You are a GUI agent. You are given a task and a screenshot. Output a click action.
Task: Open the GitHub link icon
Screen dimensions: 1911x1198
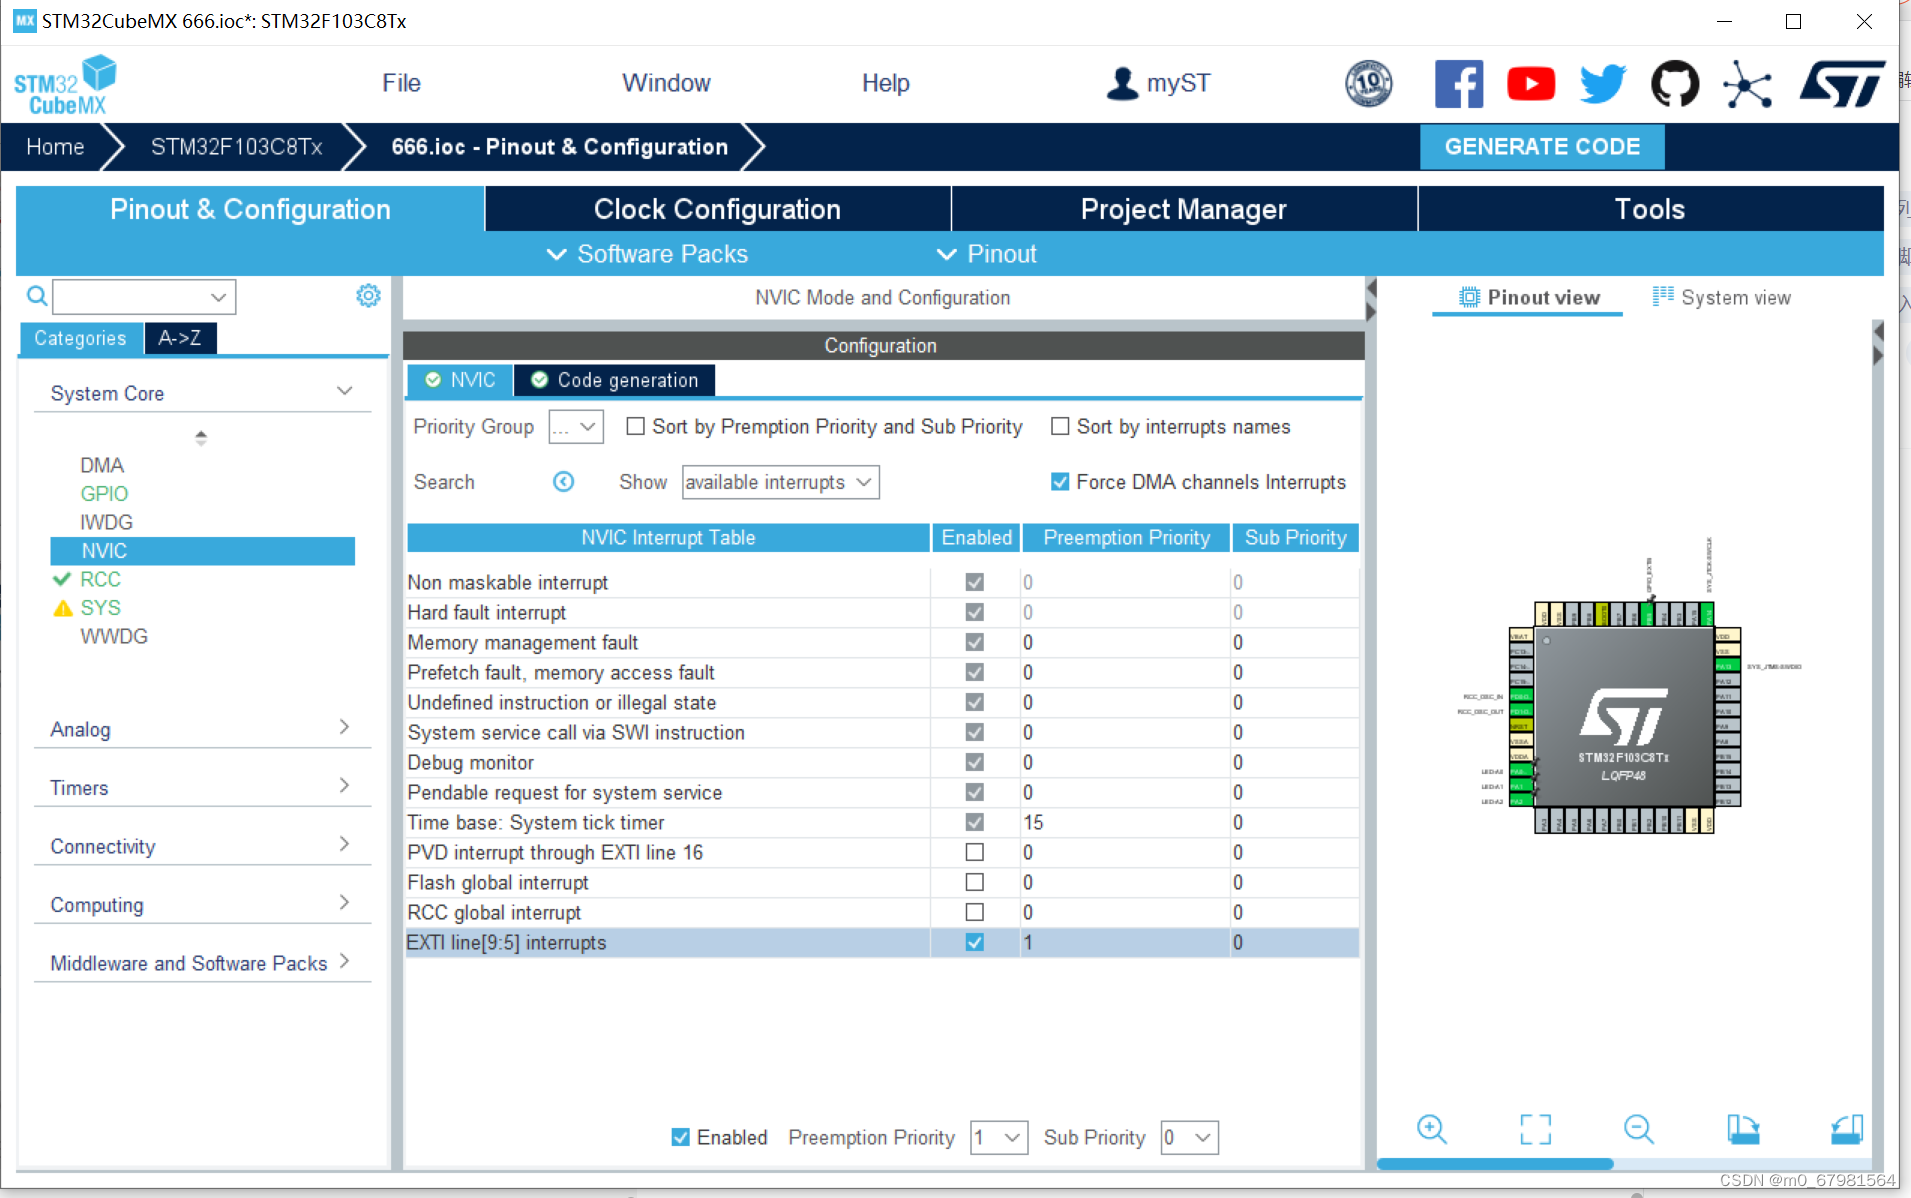coord(1675,84)
